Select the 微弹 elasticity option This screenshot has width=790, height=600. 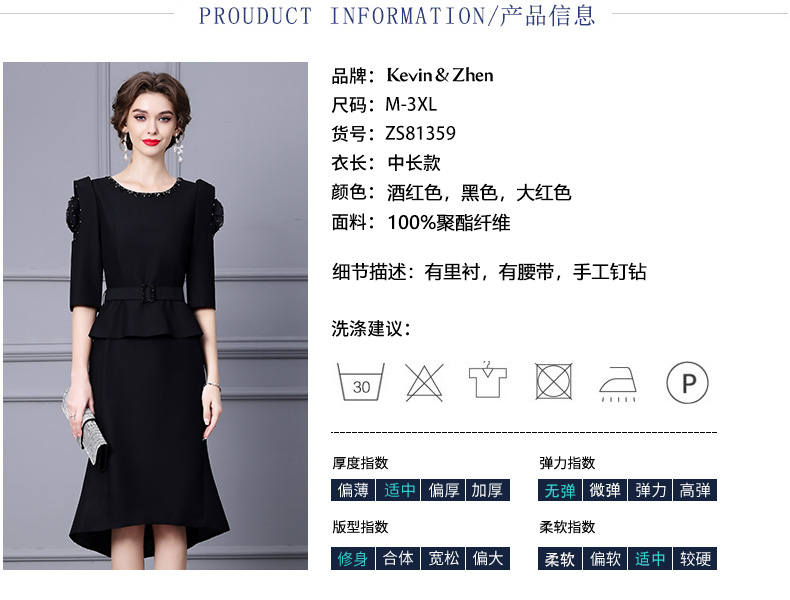(x=605, y=490)
